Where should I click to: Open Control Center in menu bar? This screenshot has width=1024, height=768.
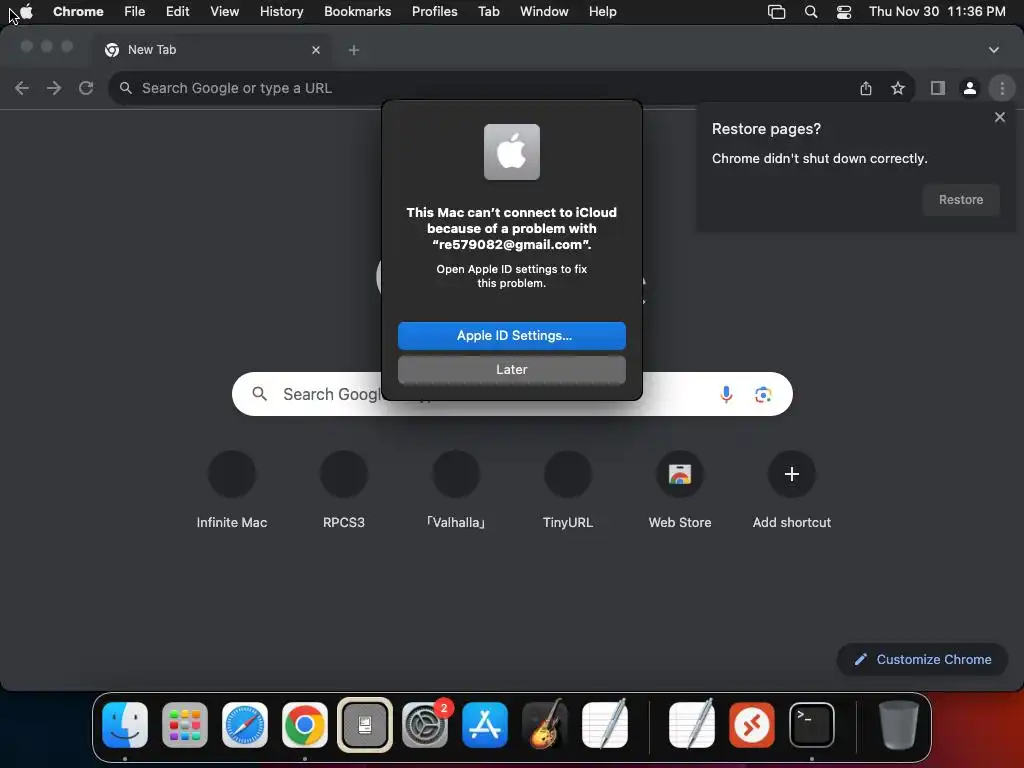[x=844, y=12]
